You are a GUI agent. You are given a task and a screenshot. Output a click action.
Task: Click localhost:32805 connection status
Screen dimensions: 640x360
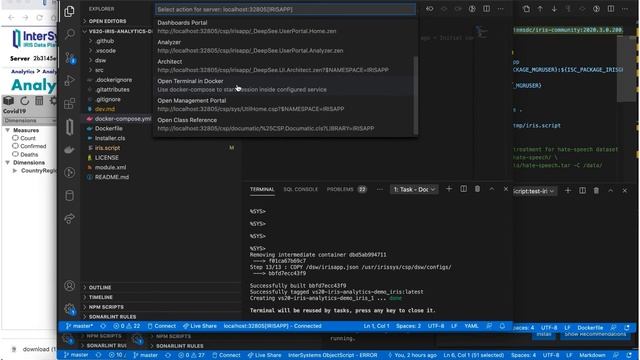tap(273, 326)
